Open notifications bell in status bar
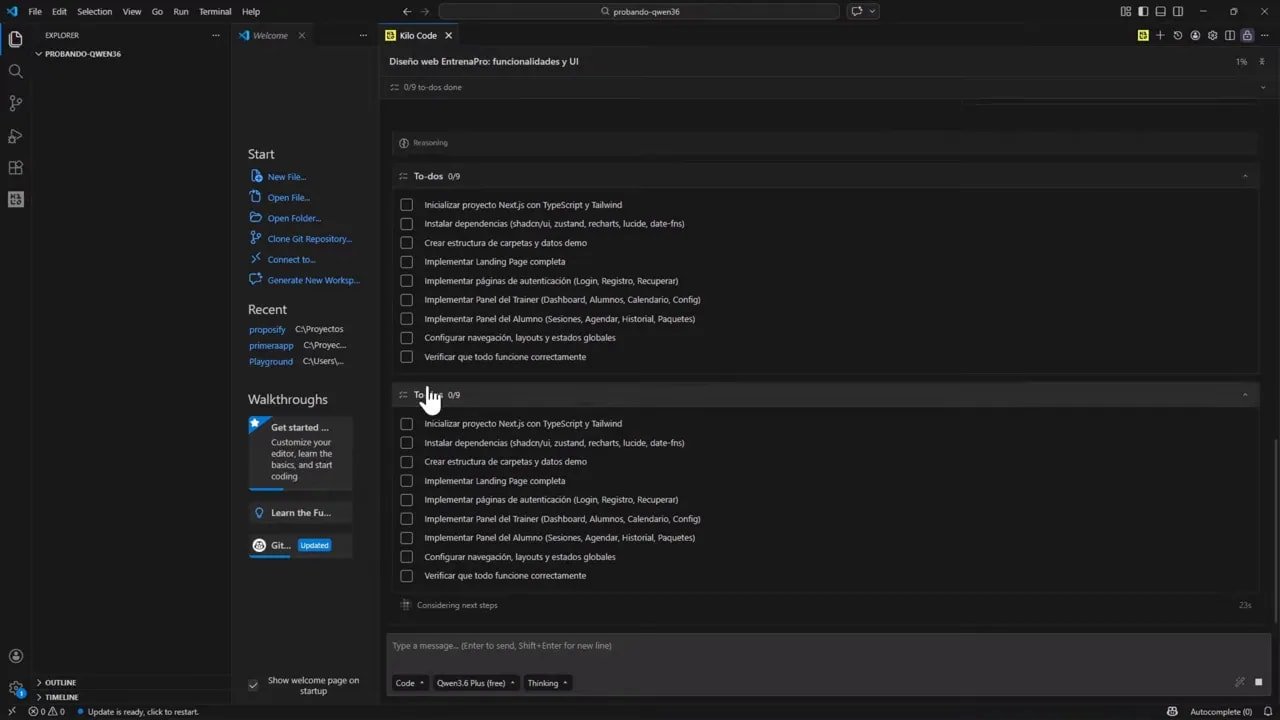Image resolution: width=1280 pixels, height=720 pixels. pos(1268,711)
